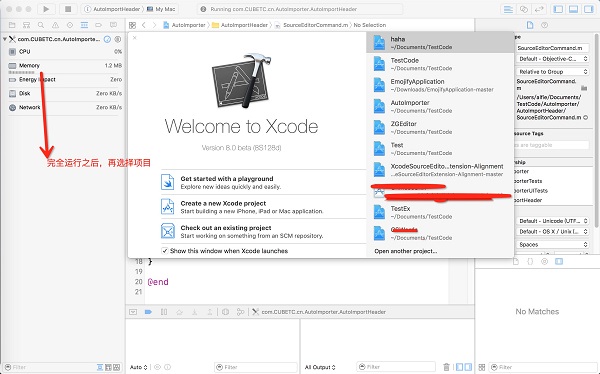The width and height of the screenshot is (600, 374).
Task: Select the standard editor mode
Action: pos(508,9)
